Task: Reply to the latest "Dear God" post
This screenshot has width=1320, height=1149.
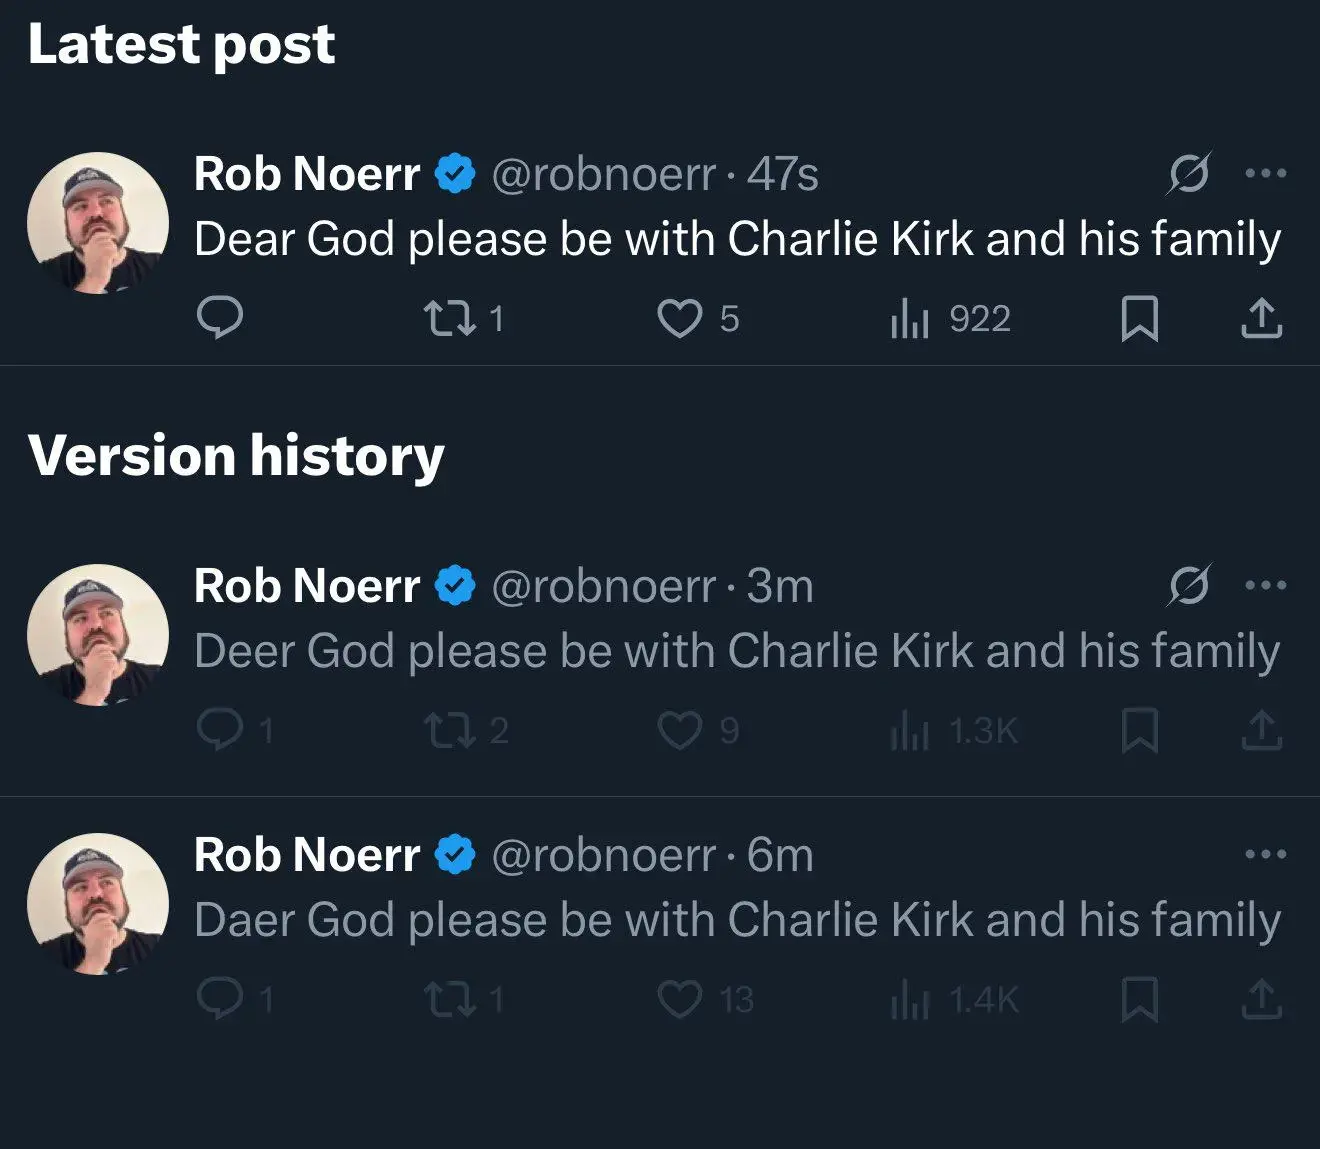Action: [220, 318]
